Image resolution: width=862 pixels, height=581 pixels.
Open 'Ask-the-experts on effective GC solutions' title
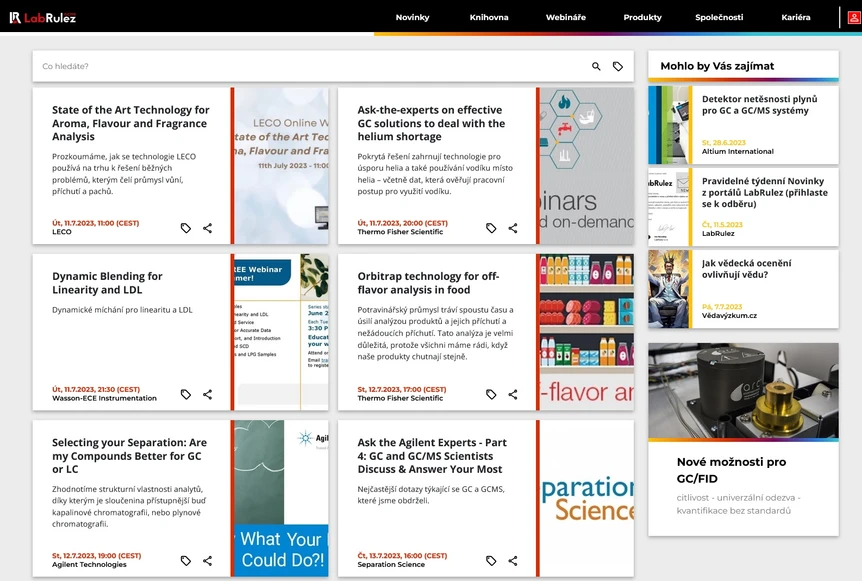(431, 123)
